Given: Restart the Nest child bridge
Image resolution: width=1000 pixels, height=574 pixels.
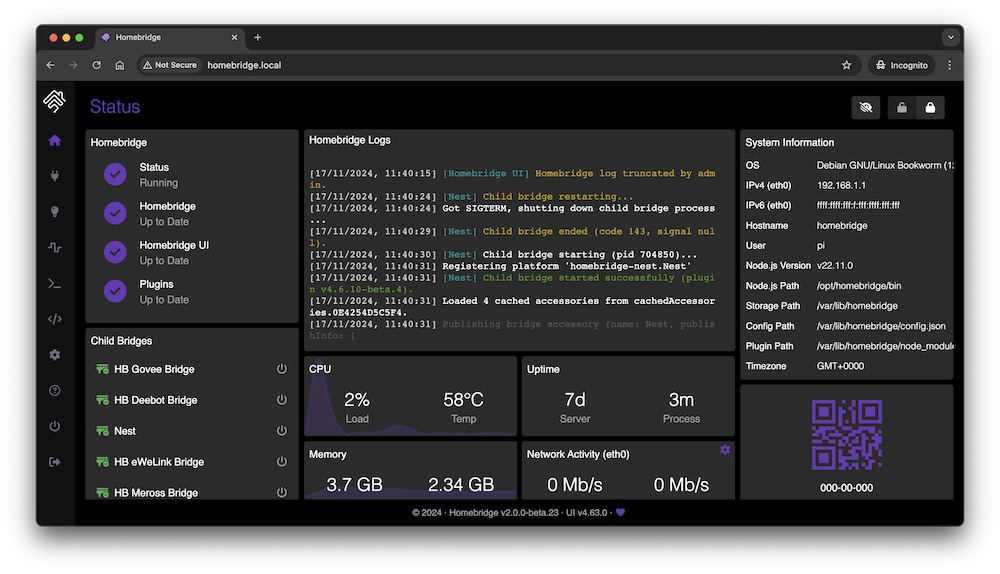Looking at the screenshot, I should point(281,430).
